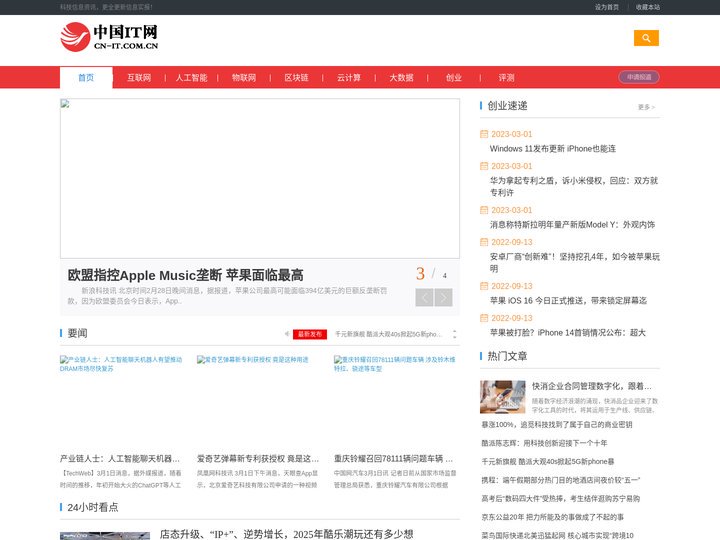Click calendar icon beside 苹果 iOS 16 date

[484, 286]
